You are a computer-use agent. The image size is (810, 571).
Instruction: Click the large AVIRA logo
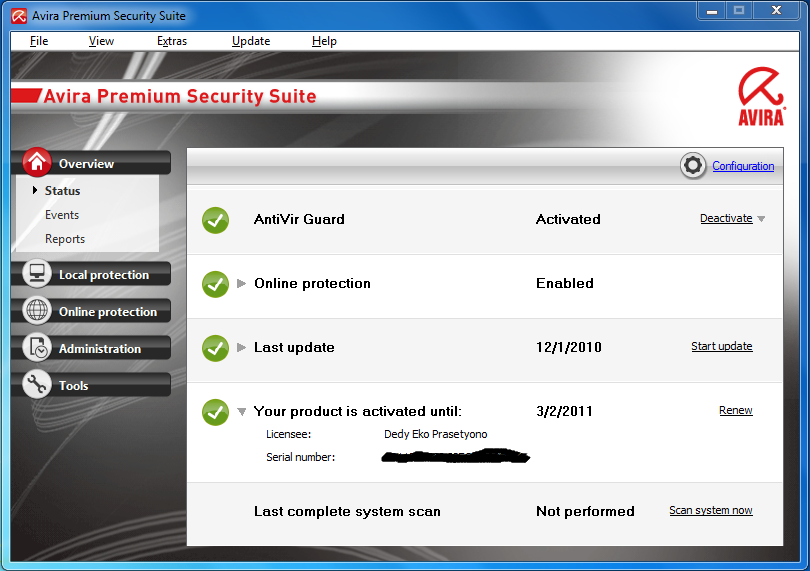pyautogui.click(x=761, y=97)
